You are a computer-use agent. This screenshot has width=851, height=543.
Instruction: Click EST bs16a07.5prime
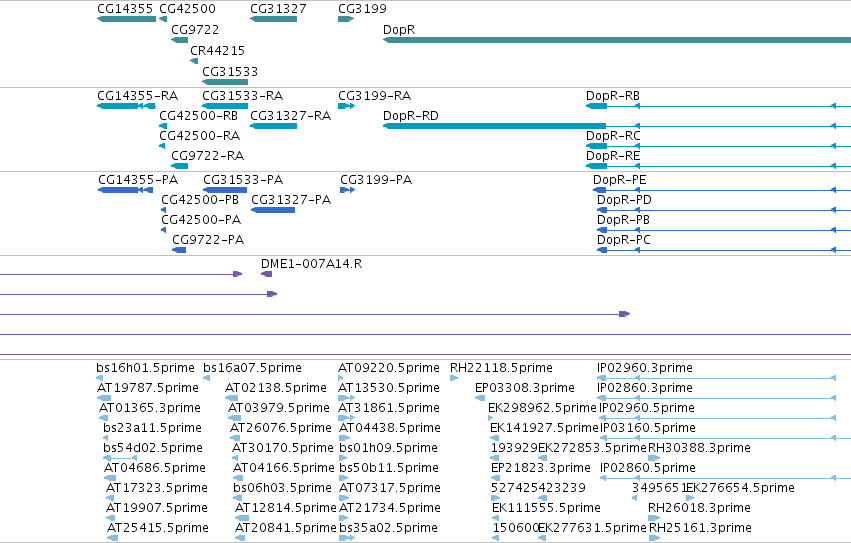(x=252, y=368)
